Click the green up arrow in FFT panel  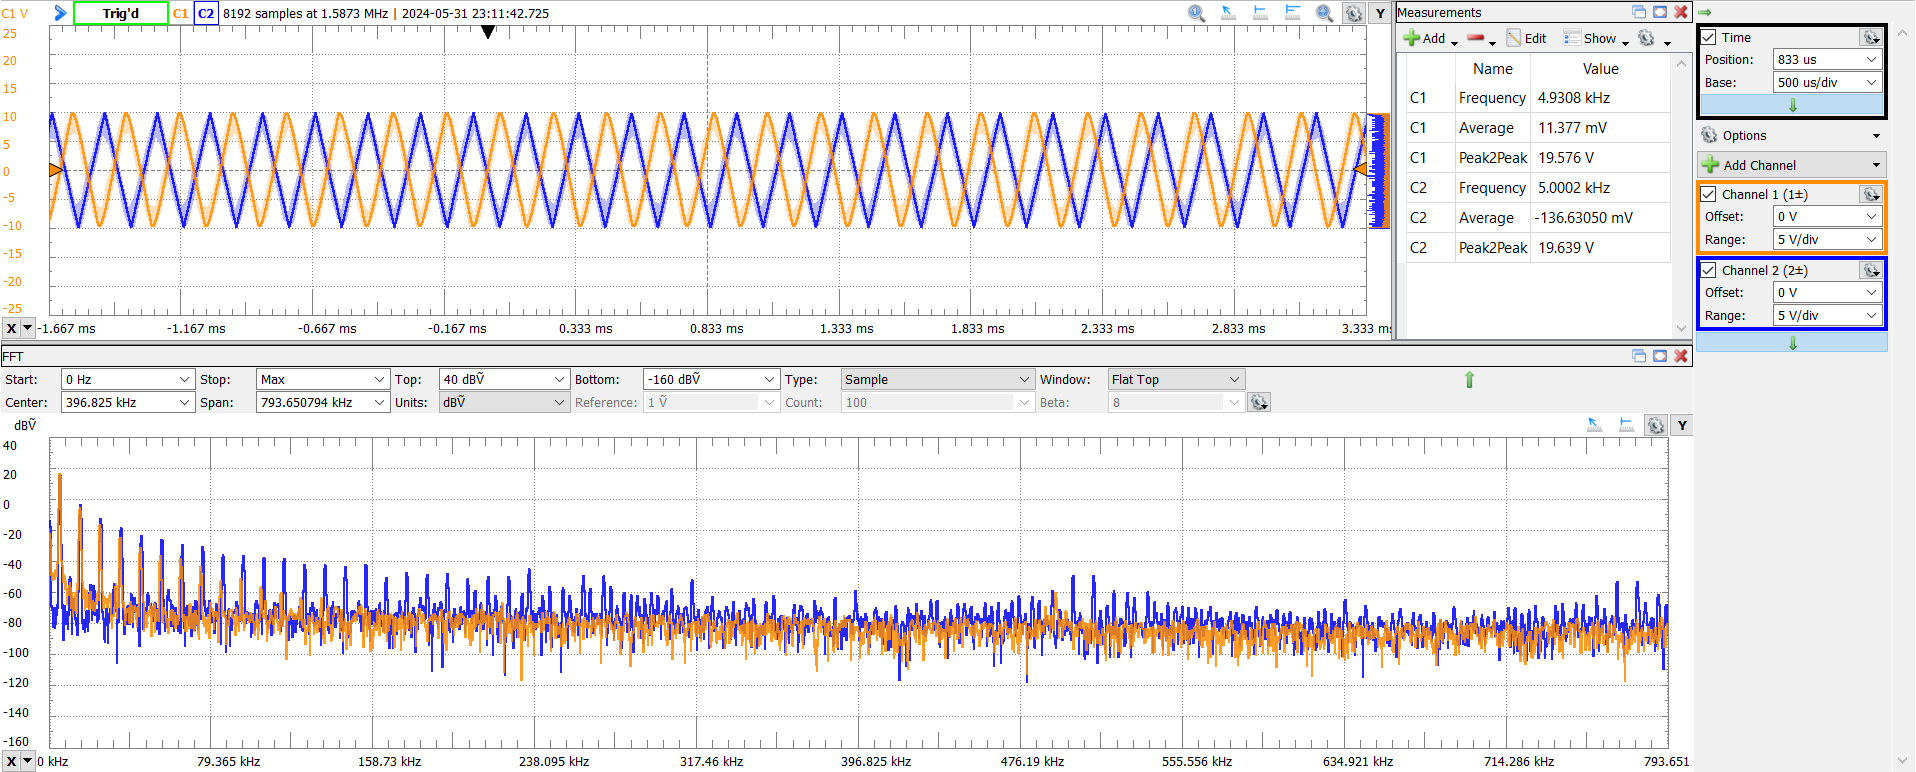click(x=1469, y=380)
